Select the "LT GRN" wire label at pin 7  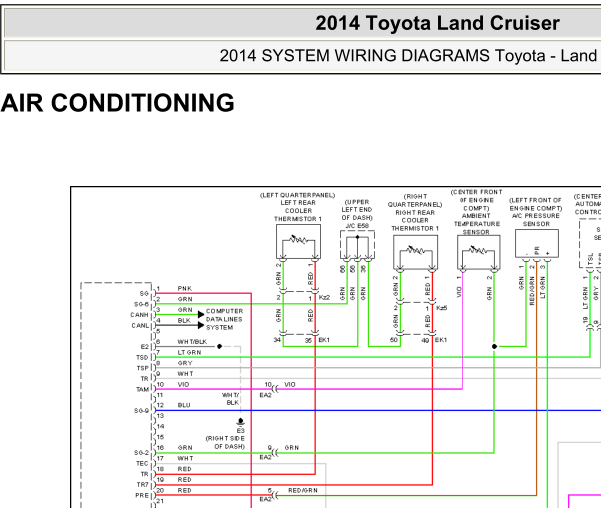pos(189,352)
